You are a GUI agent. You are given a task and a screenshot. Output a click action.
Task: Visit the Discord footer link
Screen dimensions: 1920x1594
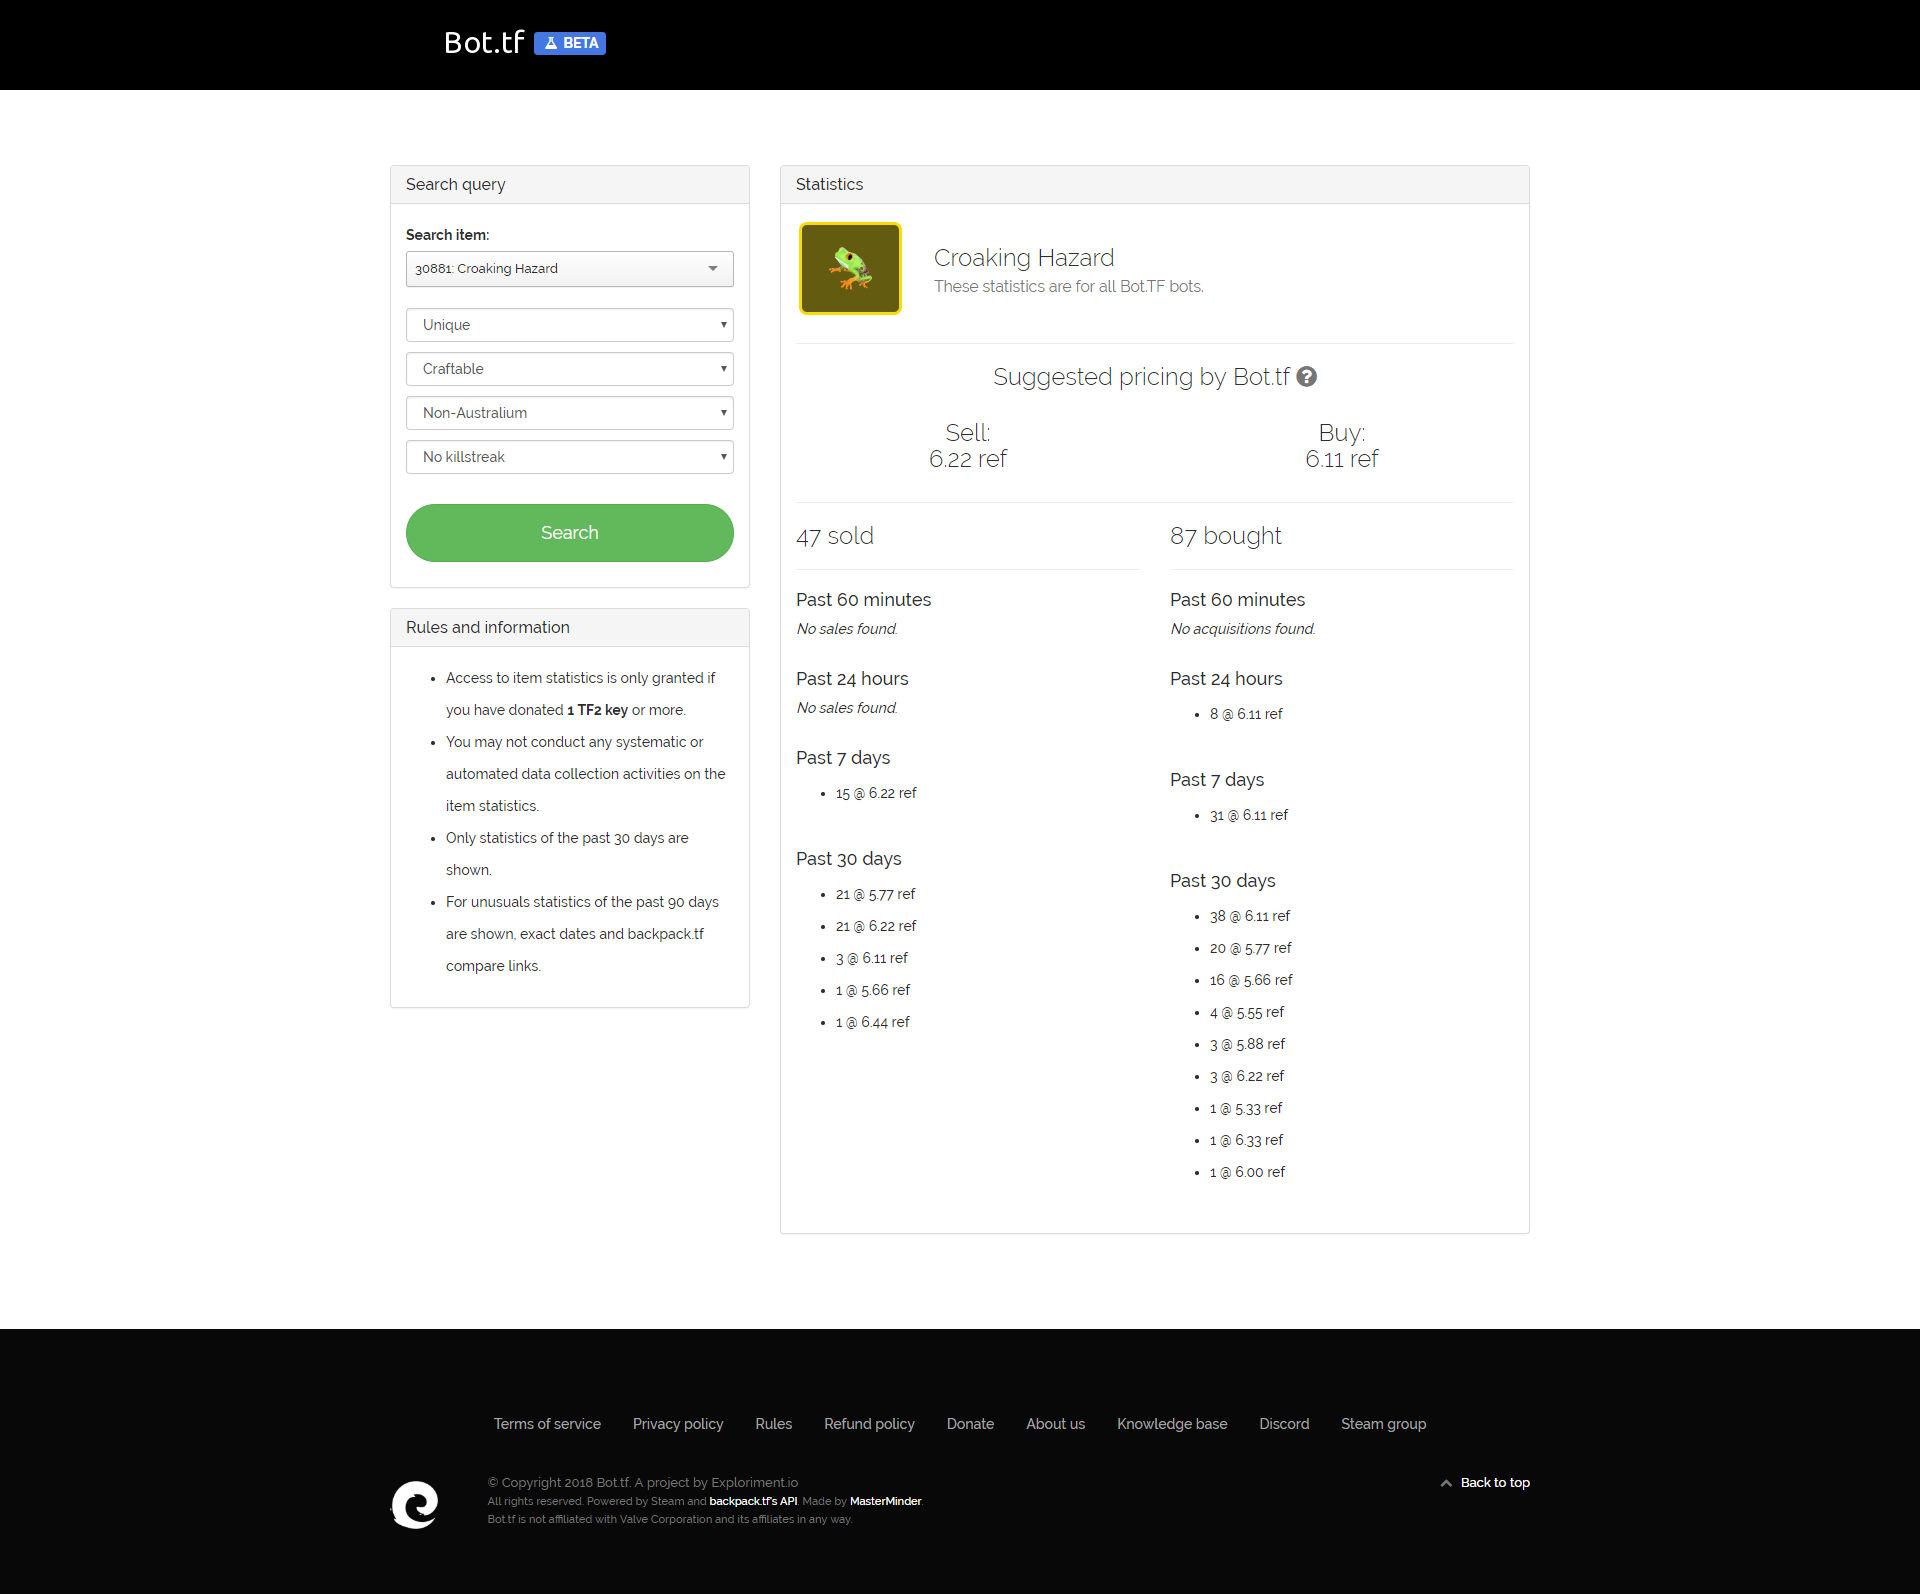click(x=1284, y=1424)
